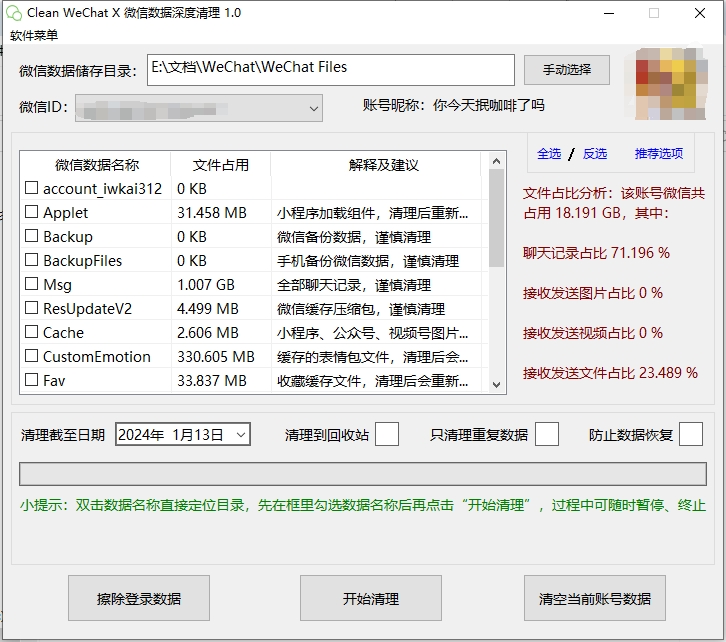Screen dimensions: 726x642
Task: Click the 全选 link
Action: coord(549,154)
